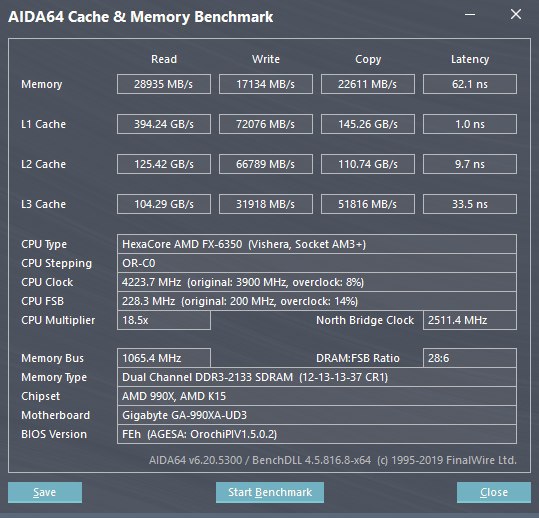The width and height of the screenshot is (539, 518).
Task: Click the AIDA64 Cache & Memory Benchmark title
Action: point(141,17)
